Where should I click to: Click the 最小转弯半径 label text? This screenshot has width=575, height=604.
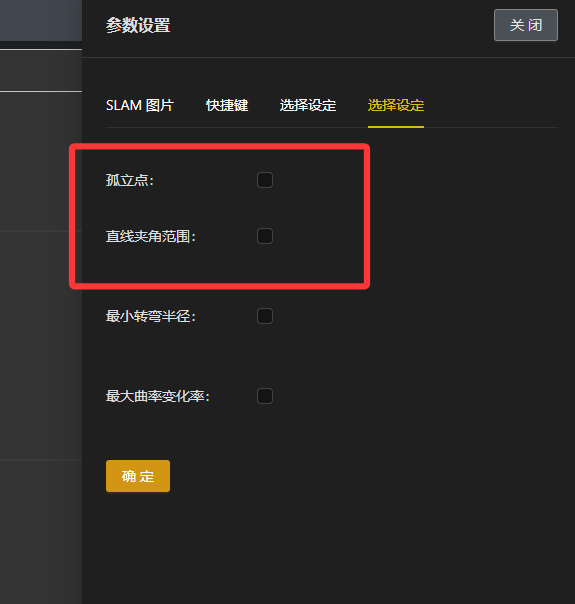click(151, 316)
